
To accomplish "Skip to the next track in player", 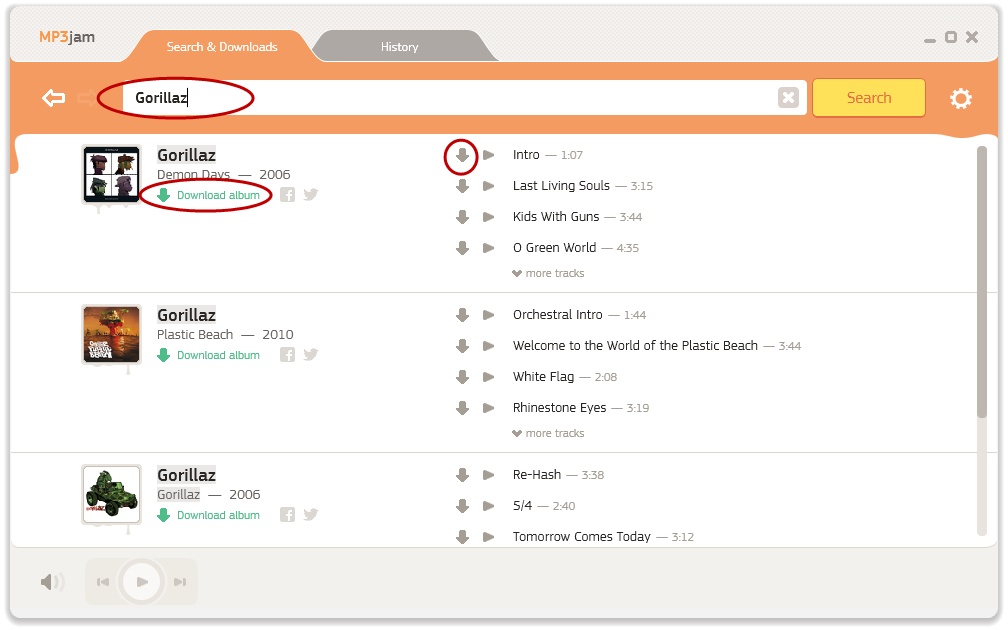I will [x=180, y=582].
